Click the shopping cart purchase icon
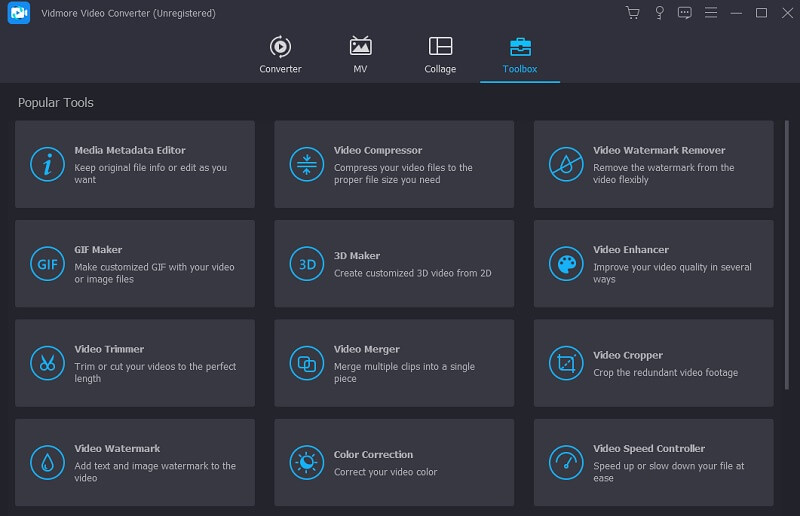The height and width of the screenshot is (516, 800). (x=632, y=13)
